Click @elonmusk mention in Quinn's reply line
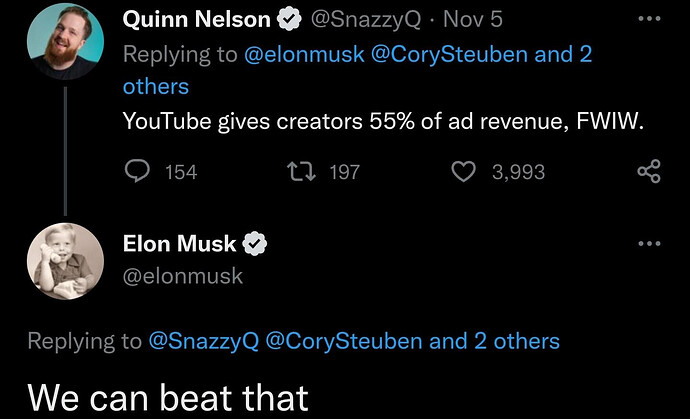690x419 pixels. [304, 55]
